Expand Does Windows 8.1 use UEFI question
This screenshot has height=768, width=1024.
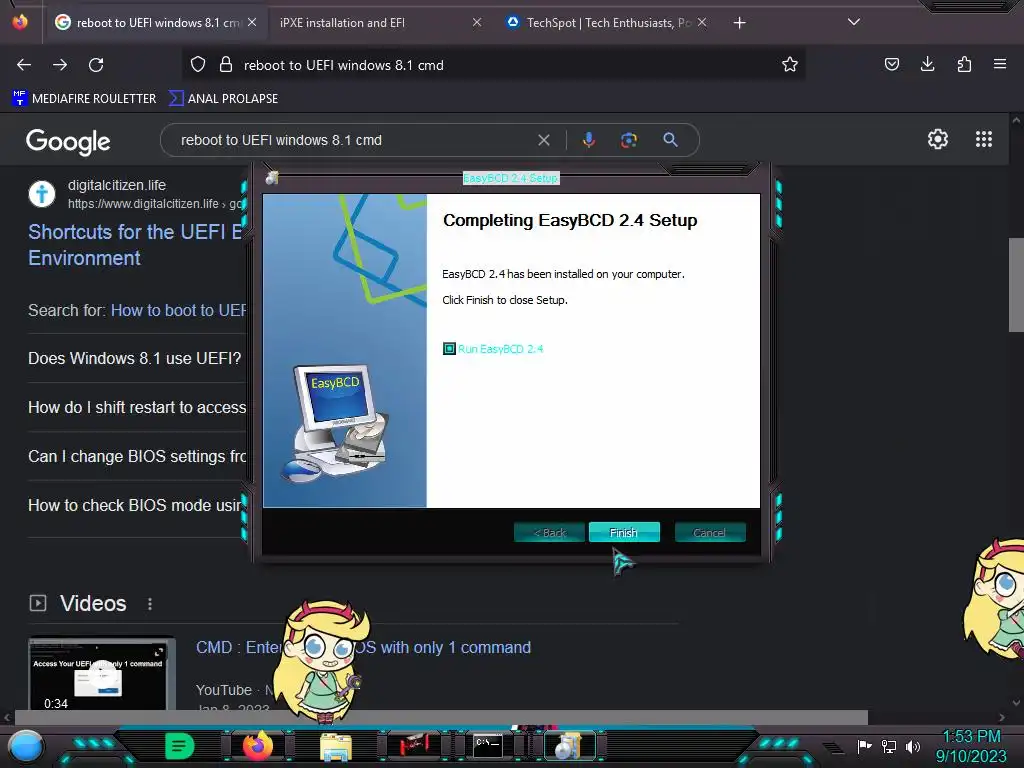click(135, 359)
